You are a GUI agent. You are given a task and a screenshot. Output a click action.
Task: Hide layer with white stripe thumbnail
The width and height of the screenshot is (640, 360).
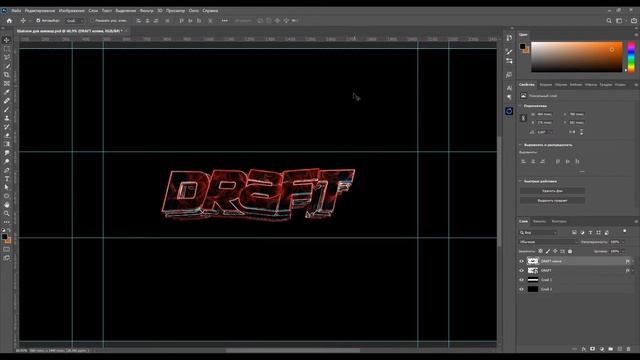point(521,280)
